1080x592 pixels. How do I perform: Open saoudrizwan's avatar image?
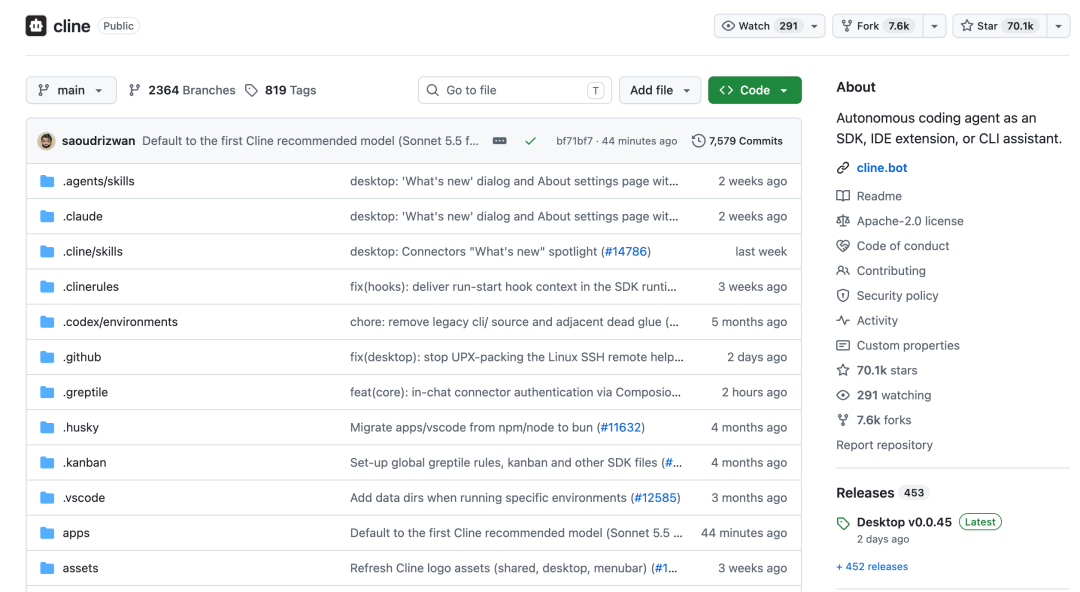coord(46,141)
